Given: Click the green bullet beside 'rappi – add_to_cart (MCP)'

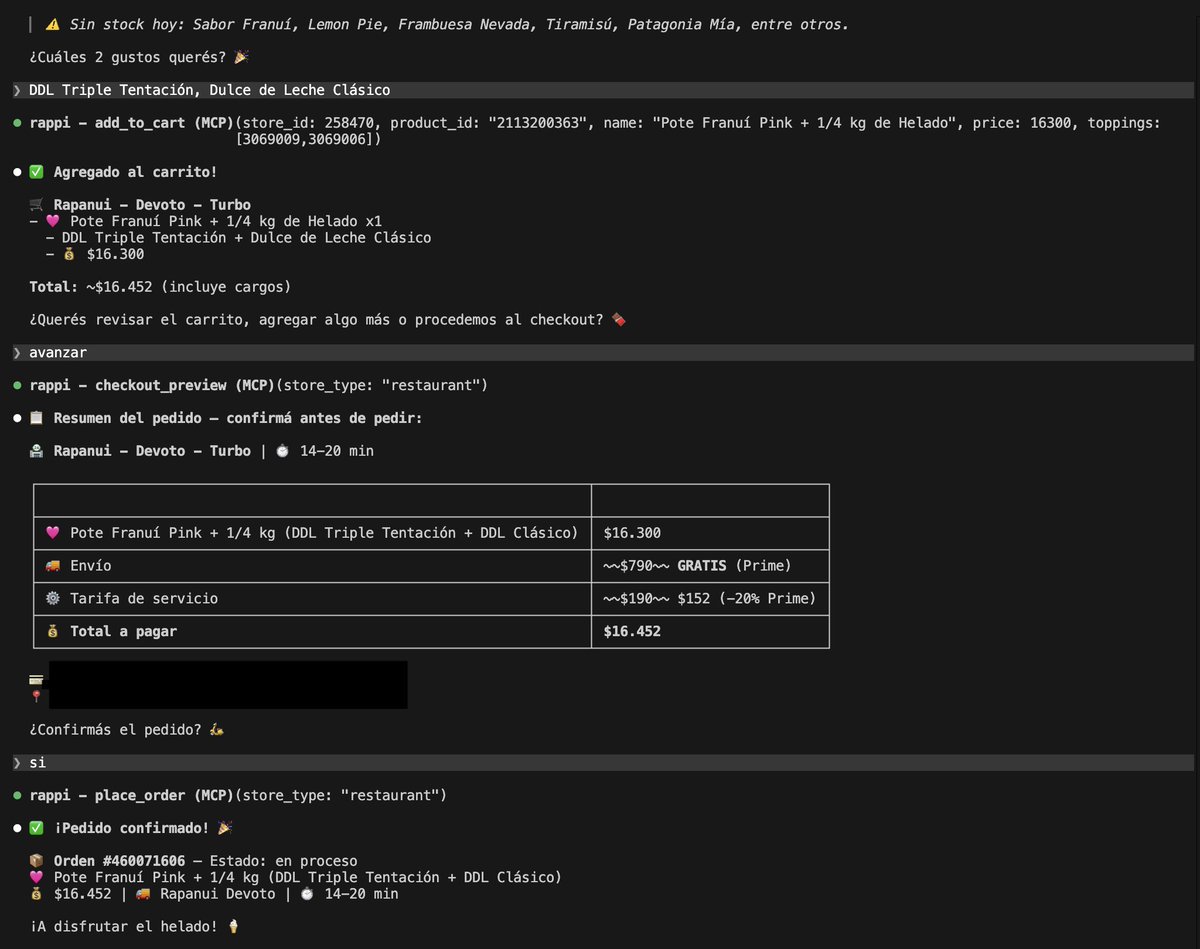Looking at the screenshot, I should [x=17, y=123].
